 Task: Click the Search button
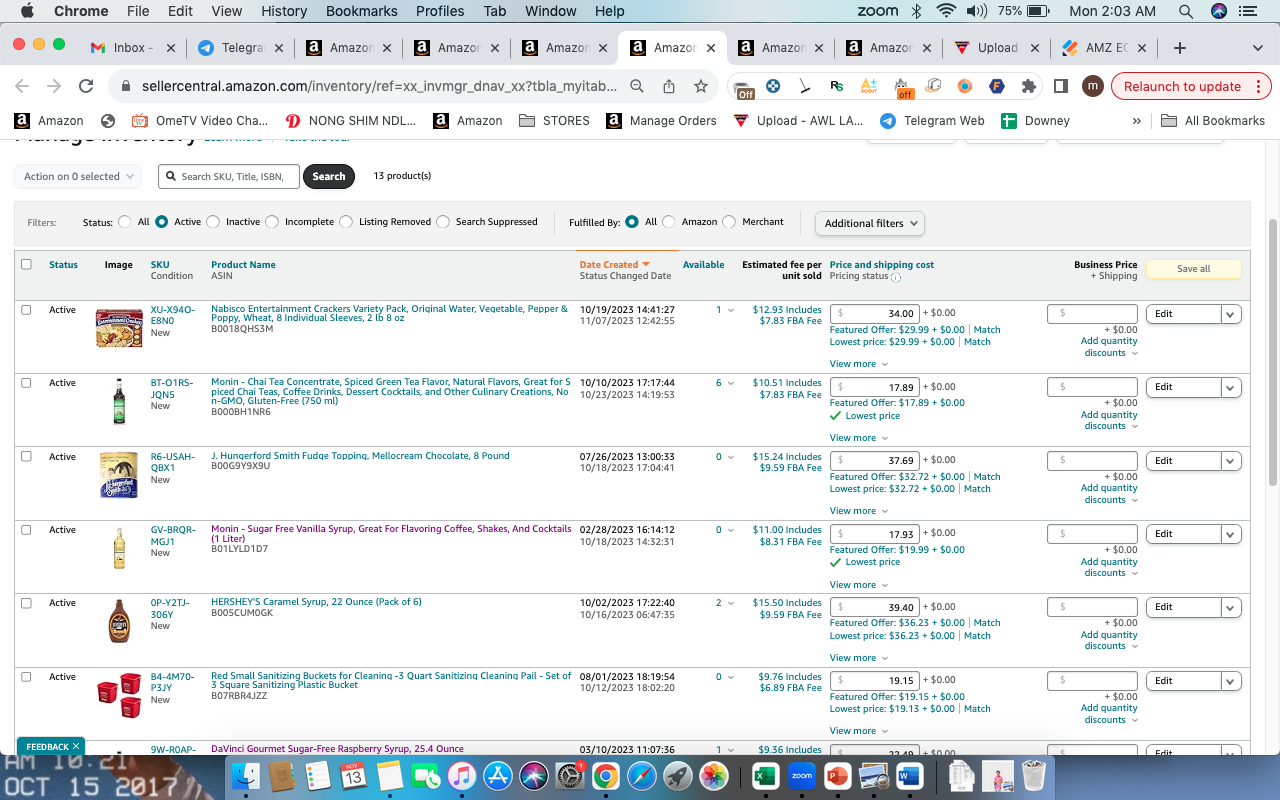[329, 176]
